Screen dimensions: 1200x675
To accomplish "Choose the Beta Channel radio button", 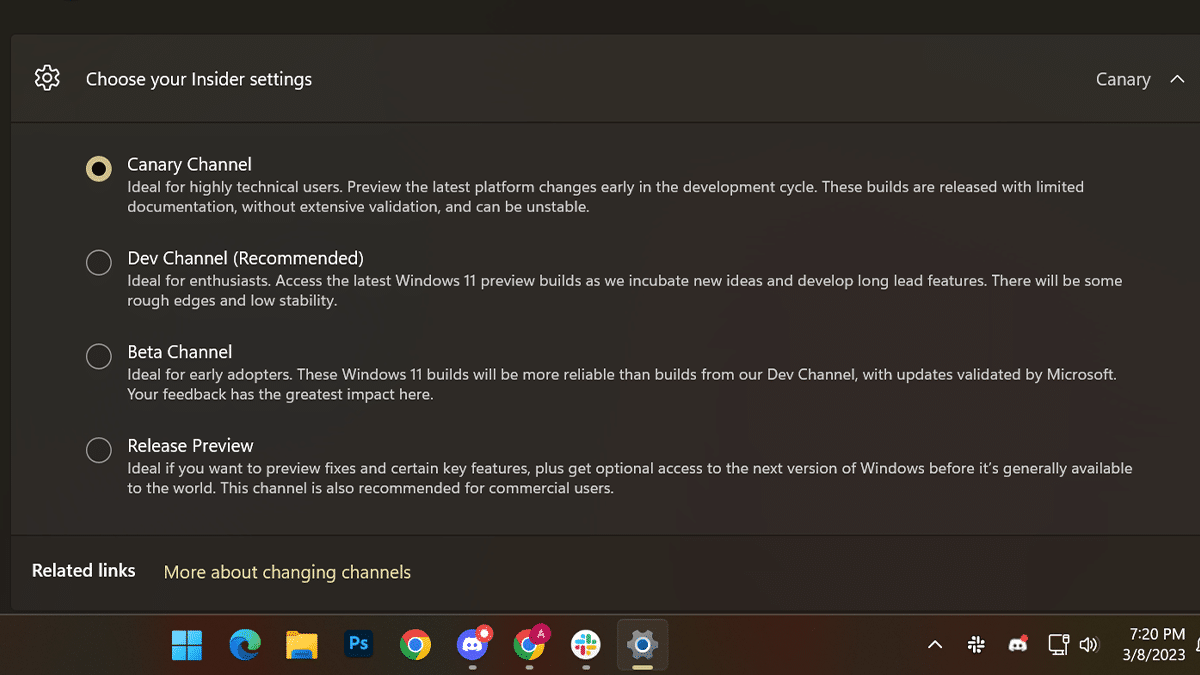I will coord(98,356).
